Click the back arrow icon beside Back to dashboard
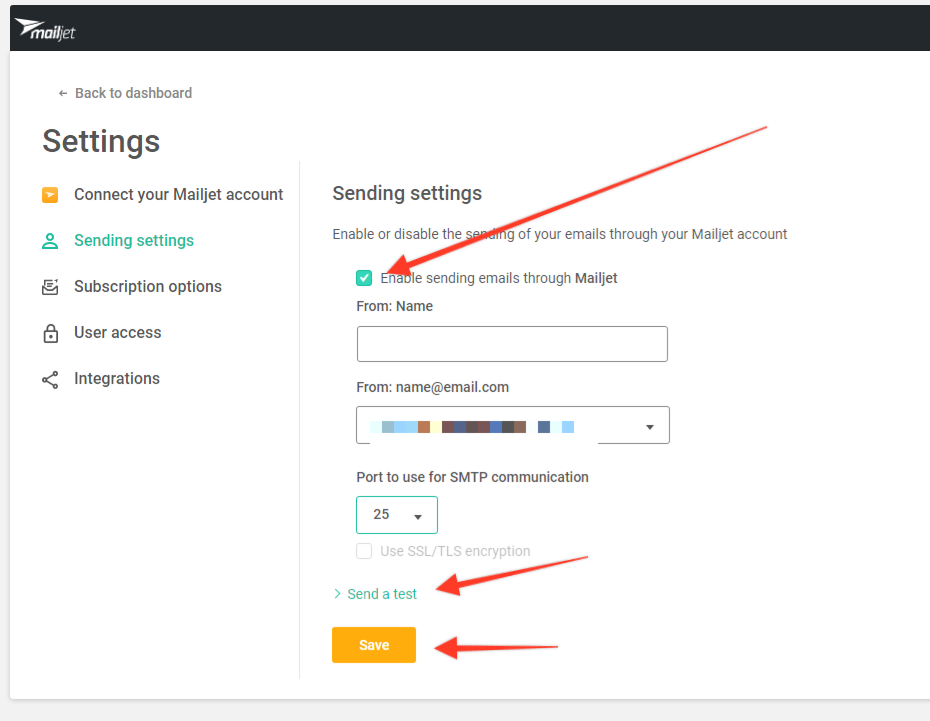This screenshot has width=930, height=721. (x=63, y=94)
